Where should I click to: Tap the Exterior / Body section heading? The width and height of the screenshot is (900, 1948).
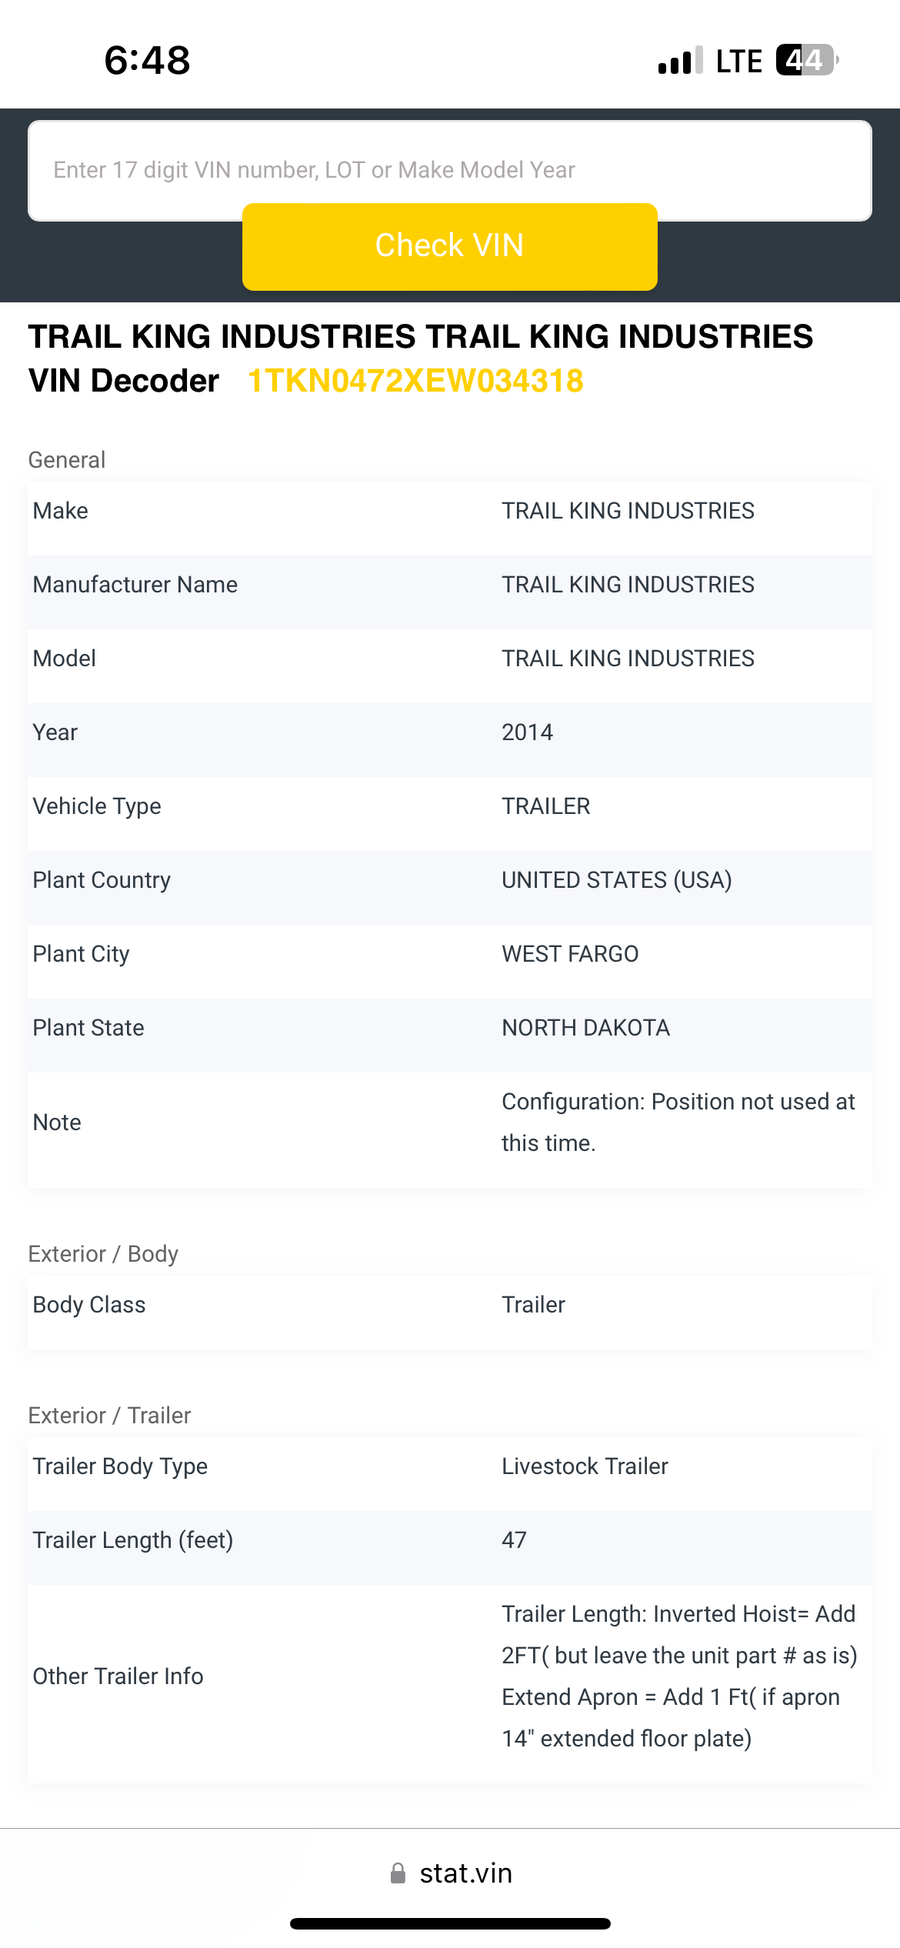point(103,1254)
